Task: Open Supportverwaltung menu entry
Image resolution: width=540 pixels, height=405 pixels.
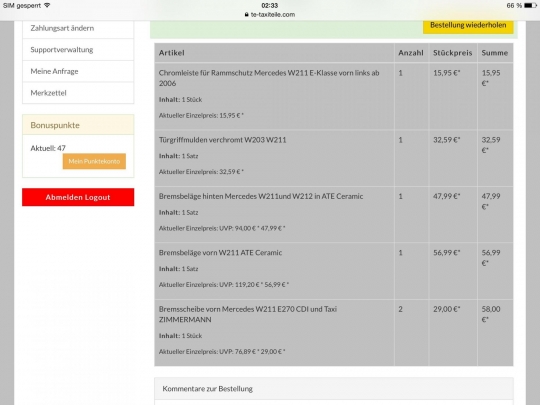Action: pyautogui.click(x=78, y=50)
